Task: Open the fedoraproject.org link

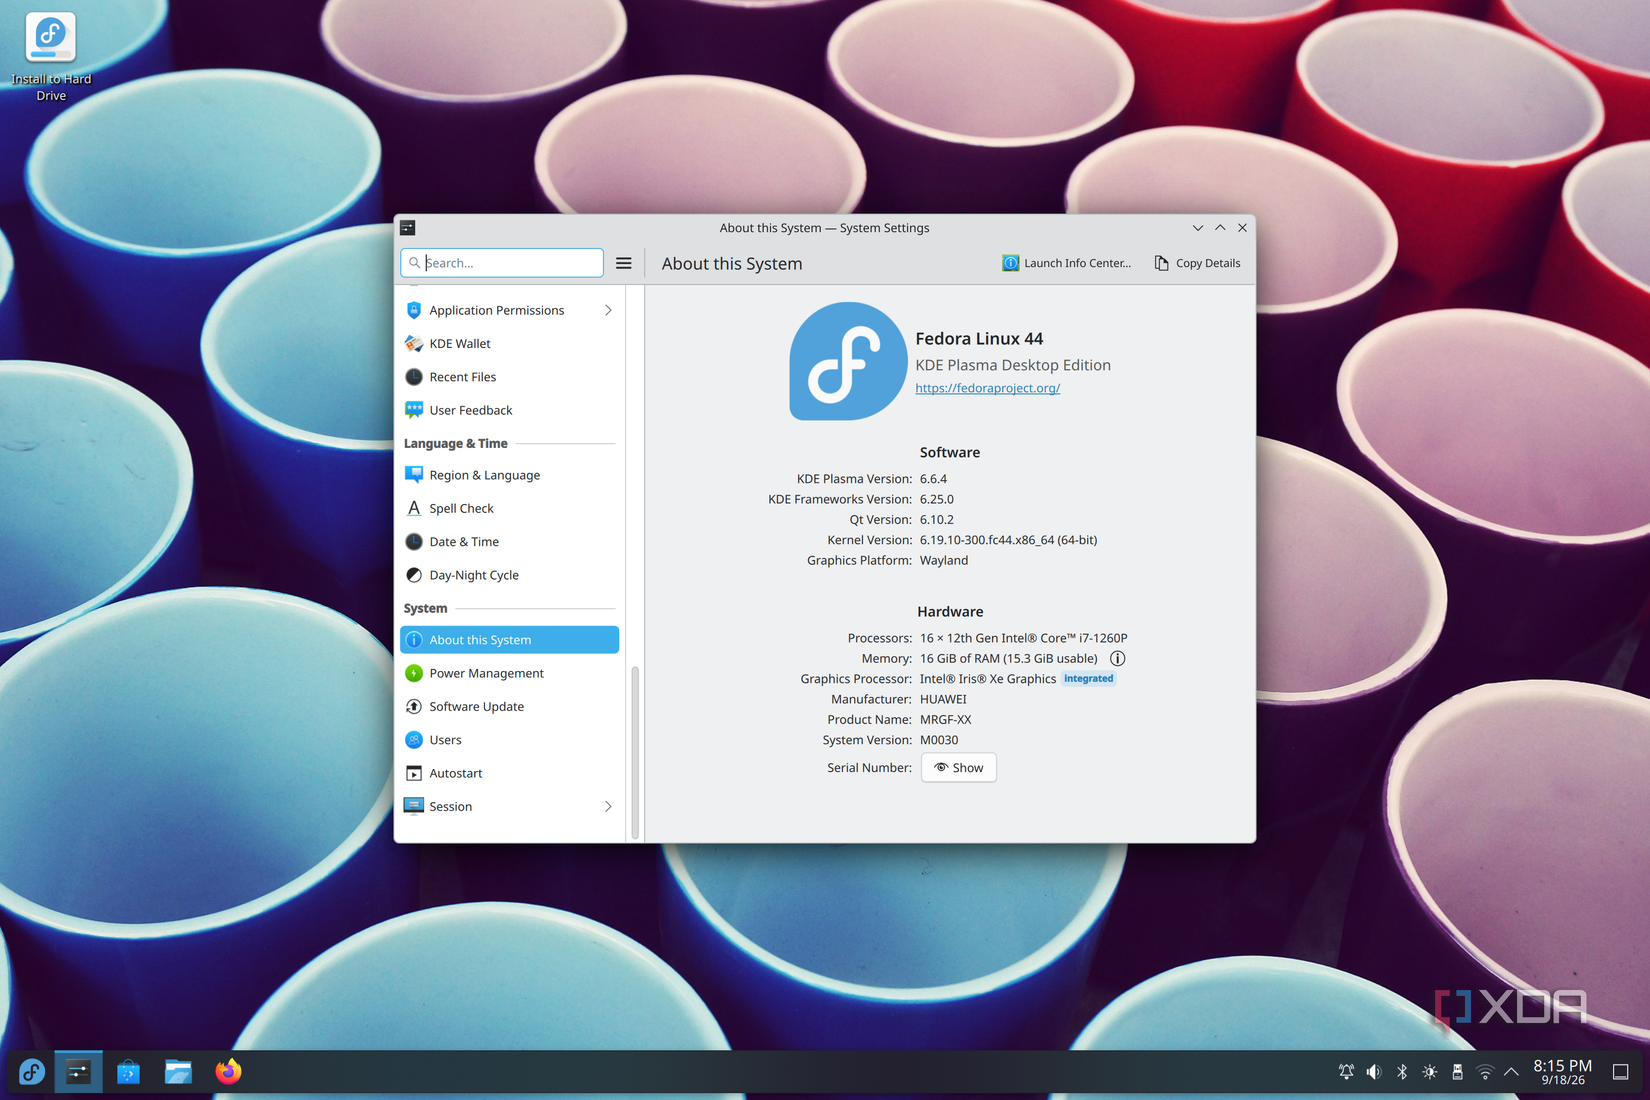Action: [987, 388]
